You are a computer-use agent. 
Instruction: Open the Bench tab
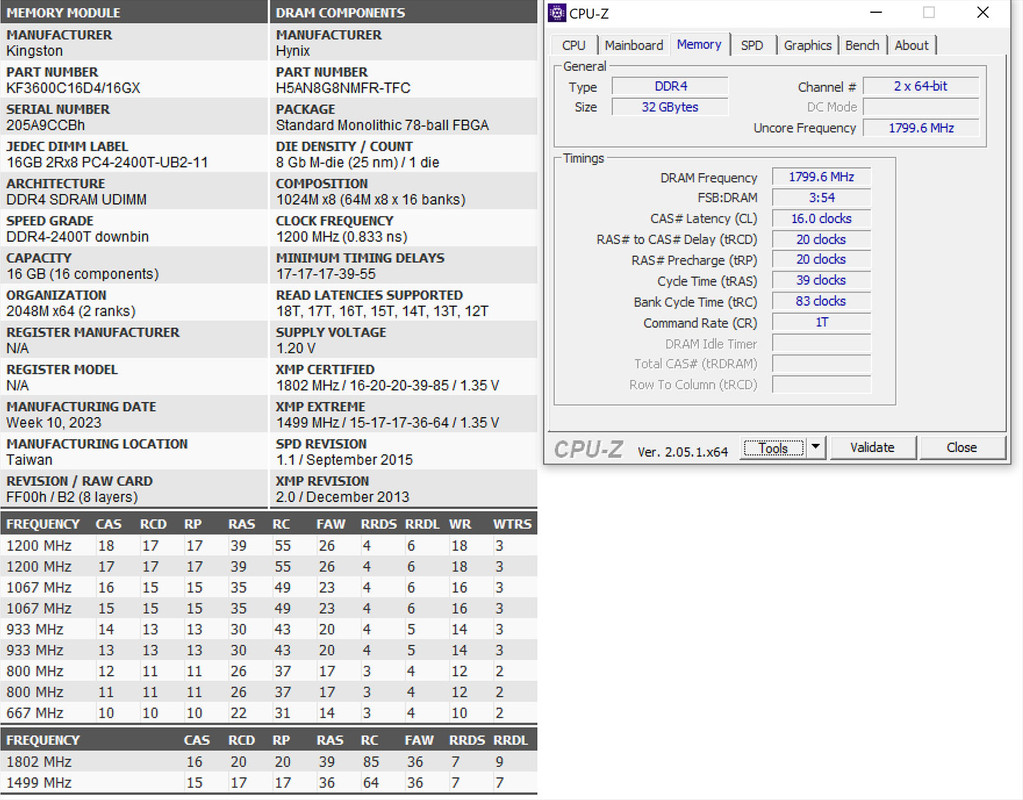pyautogui.click(x=862, y=45)
